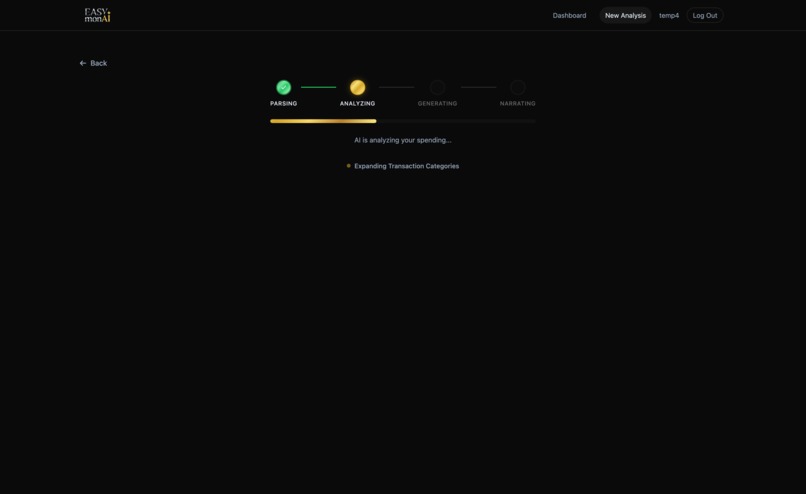The image size is (806, 494).
Task: Click 'Expanding Transaction Categories' status text
Action: tap(407, 166)
